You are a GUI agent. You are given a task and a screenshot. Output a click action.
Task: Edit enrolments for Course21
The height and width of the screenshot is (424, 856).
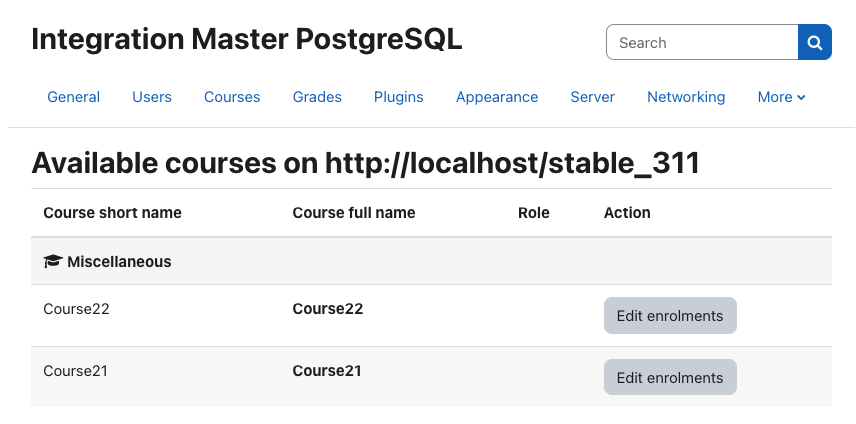(x=670, y=378)
